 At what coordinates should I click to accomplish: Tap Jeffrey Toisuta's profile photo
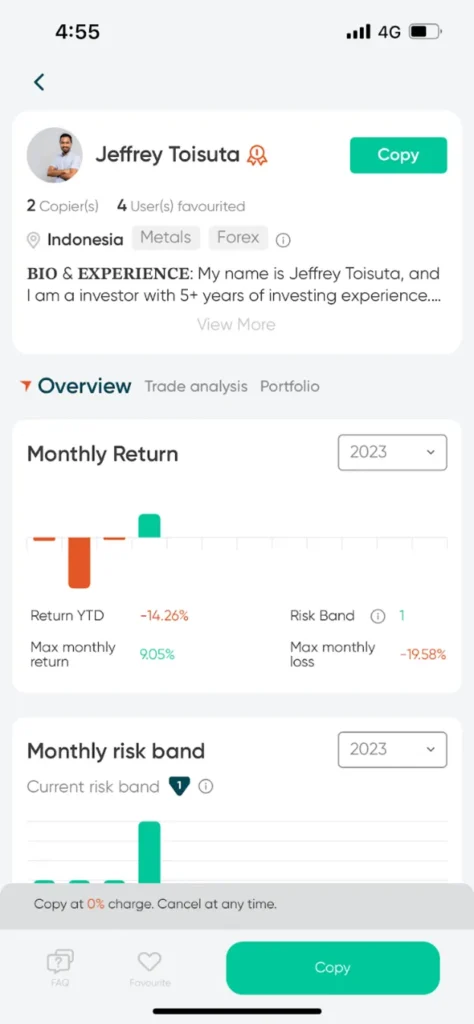(x=54, y=155)
